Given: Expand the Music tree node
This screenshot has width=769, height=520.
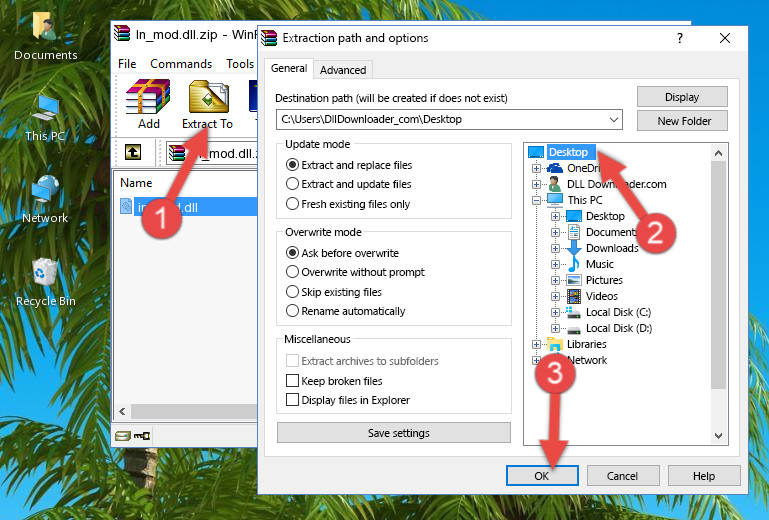Looking at the screenshot, I should (x=555, y=264).
